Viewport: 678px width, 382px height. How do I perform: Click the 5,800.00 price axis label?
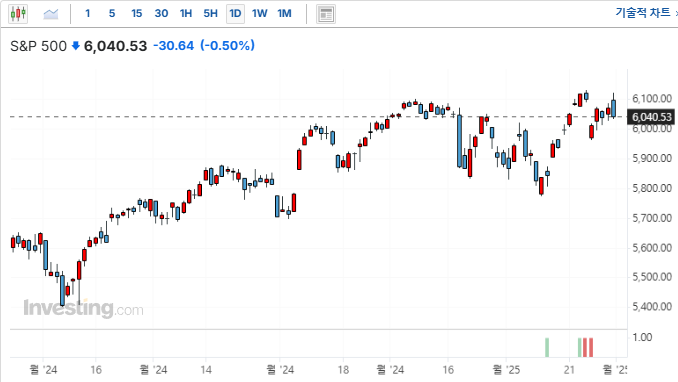[x=652, y=188]
